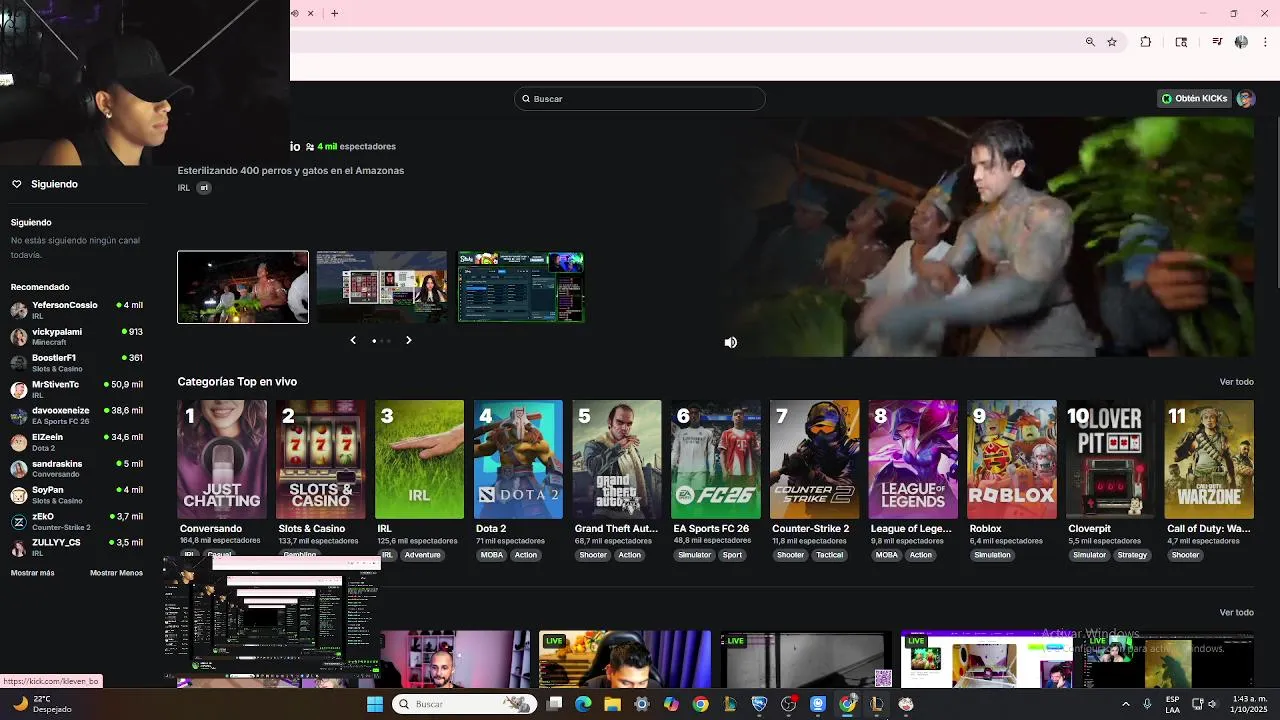Open sandraskins recommended channel

pos(76,469)
